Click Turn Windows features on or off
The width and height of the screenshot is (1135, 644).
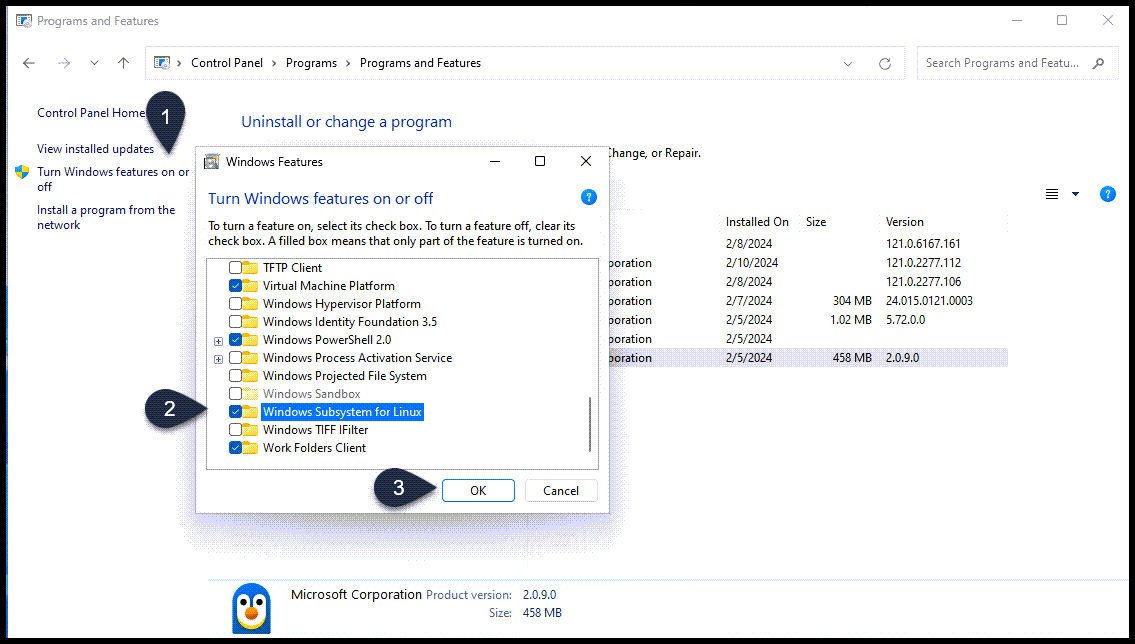coord(113,179)
